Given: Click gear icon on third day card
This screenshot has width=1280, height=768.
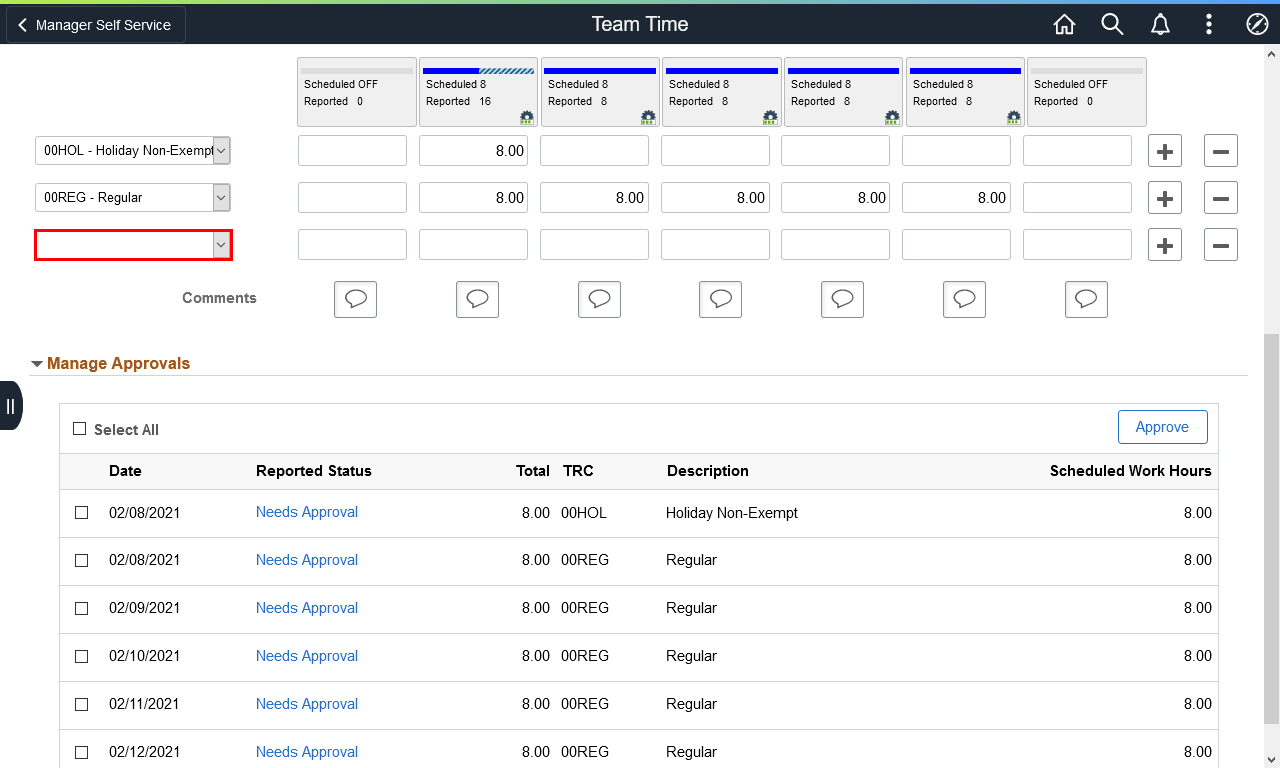Looking at the screenshot, I should 648,117.
